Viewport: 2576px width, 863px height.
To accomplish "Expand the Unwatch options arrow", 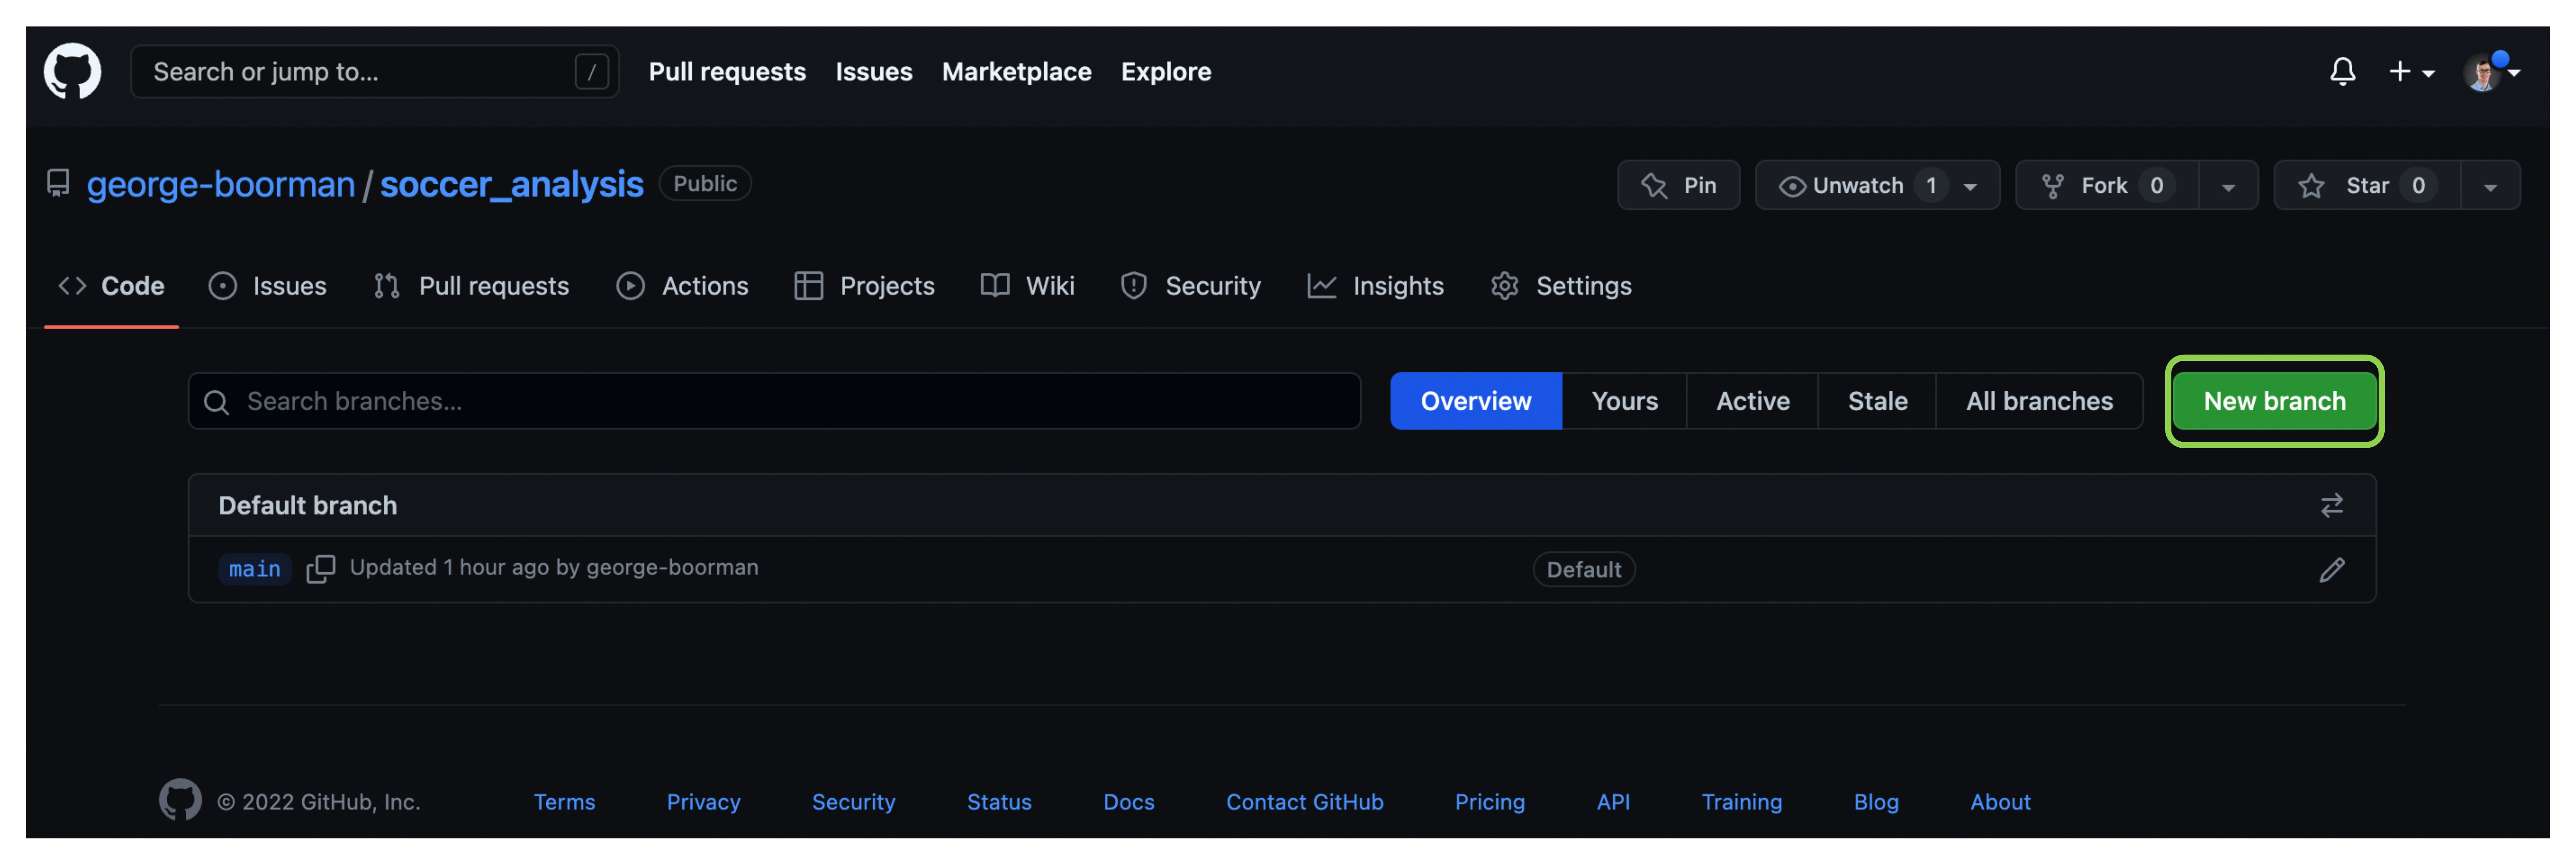I will point(1970,187).
